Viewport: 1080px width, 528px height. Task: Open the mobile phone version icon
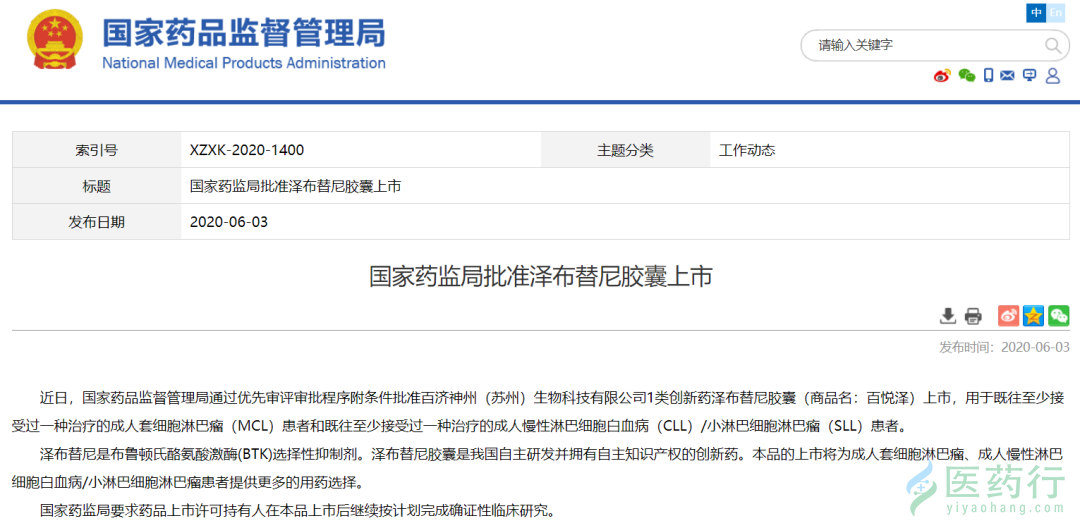(x=988, y=76)
